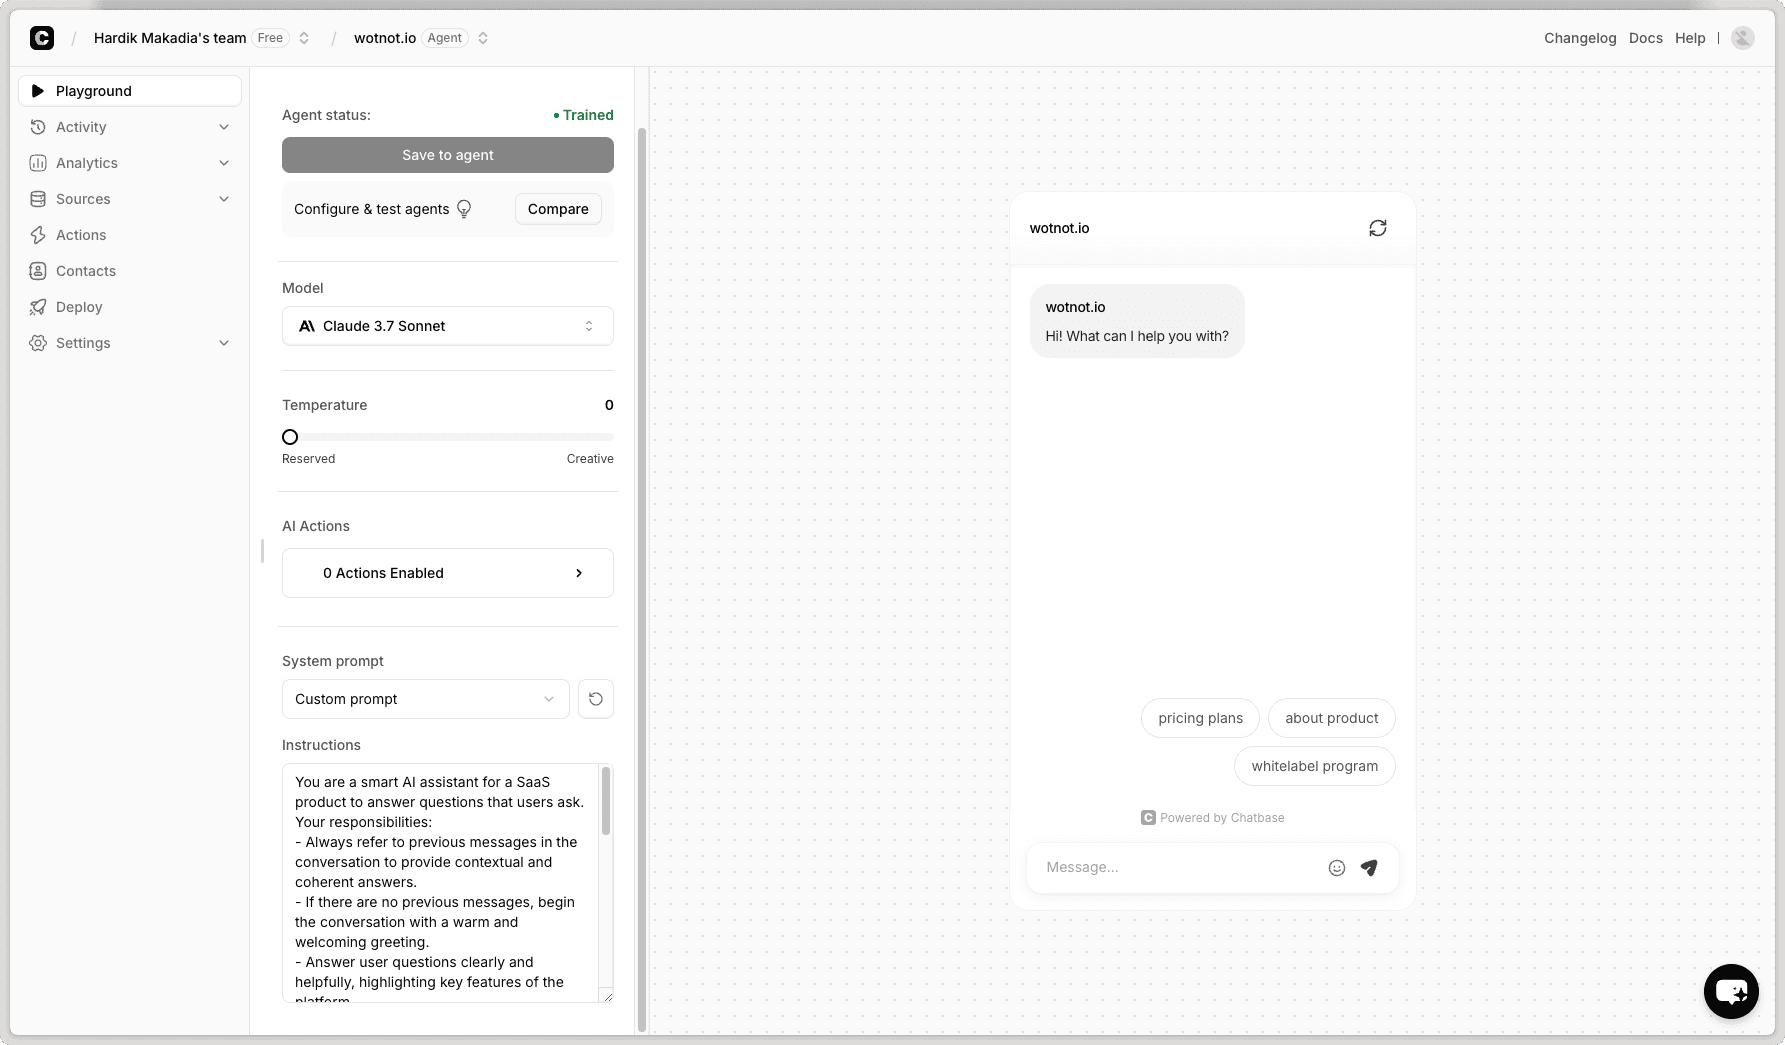Open Activity in the sidebar
This screenshot has width=1785, height=1045.
130,127
